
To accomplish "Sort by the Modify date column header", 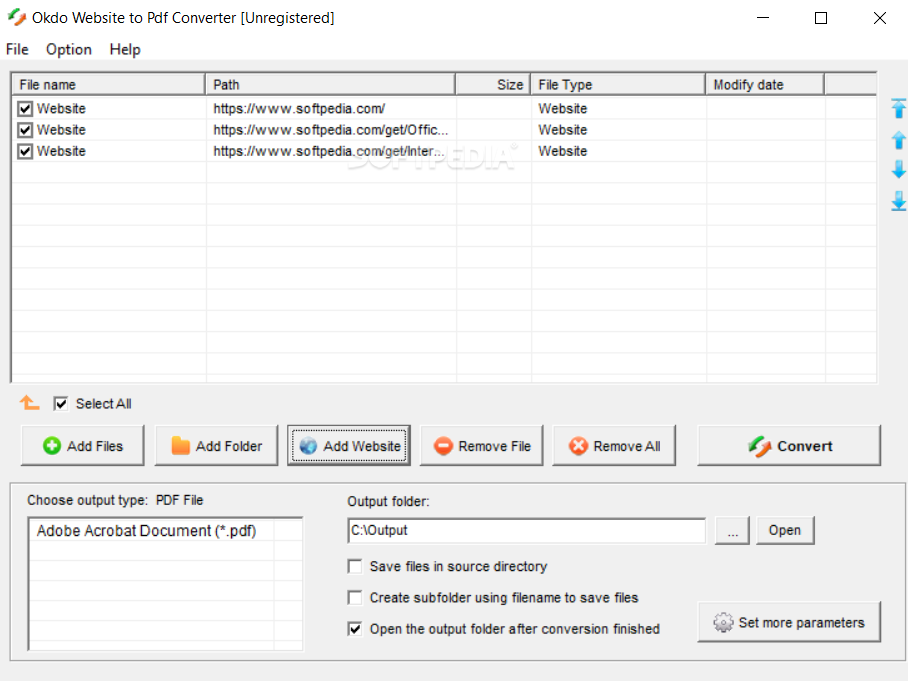I will click(765, 85).
